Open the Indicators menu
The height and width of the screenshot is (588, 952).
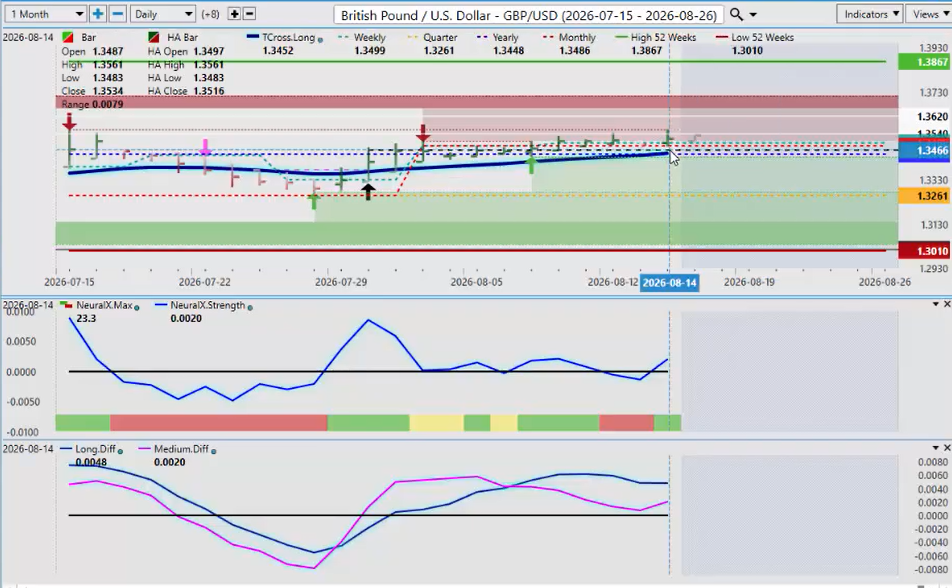(870, 14)
